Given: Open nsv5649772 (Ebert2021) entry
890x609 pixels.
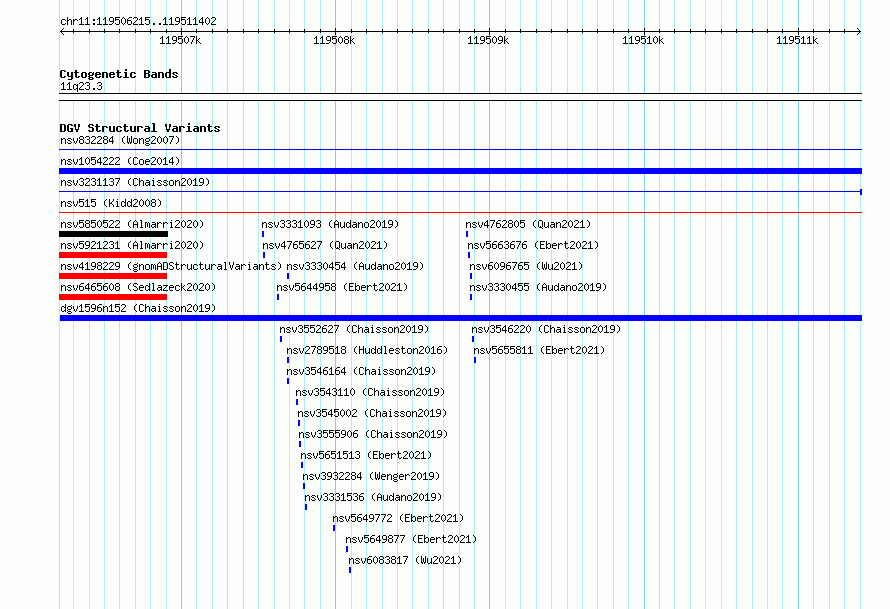Looking at the screenshot, I should click(x=398, y=518).
